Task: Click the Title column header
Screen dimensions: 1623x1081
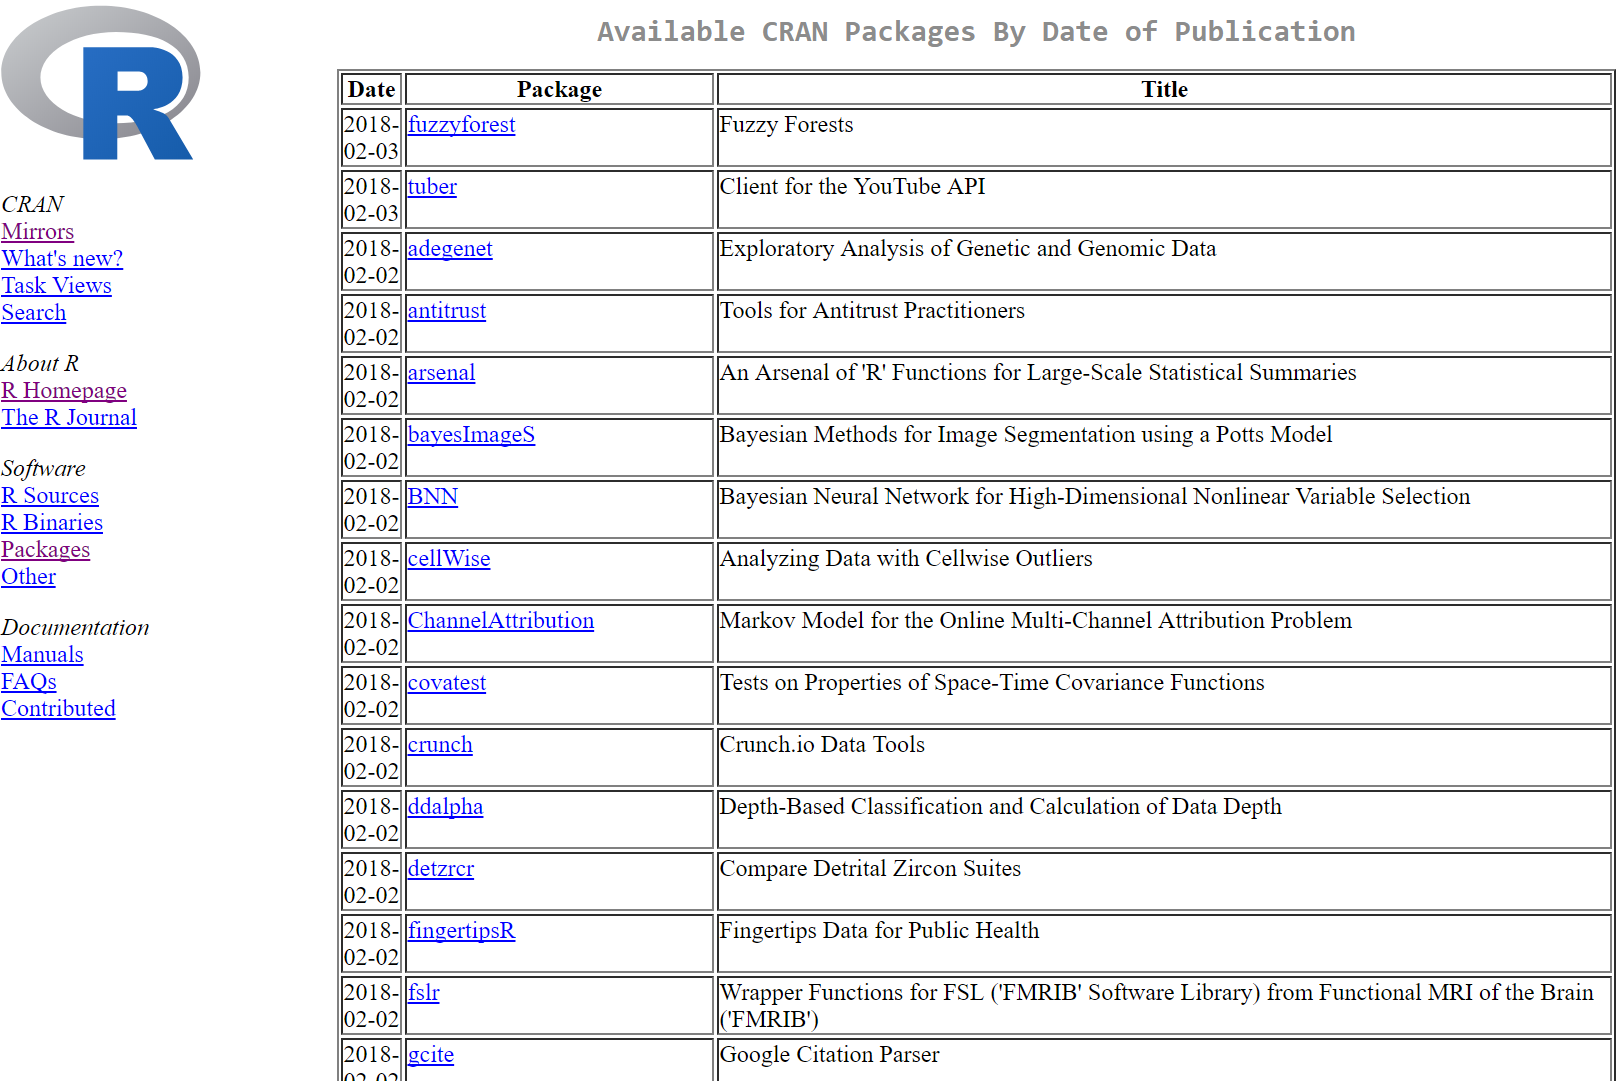Action: tap(1164, 90)
